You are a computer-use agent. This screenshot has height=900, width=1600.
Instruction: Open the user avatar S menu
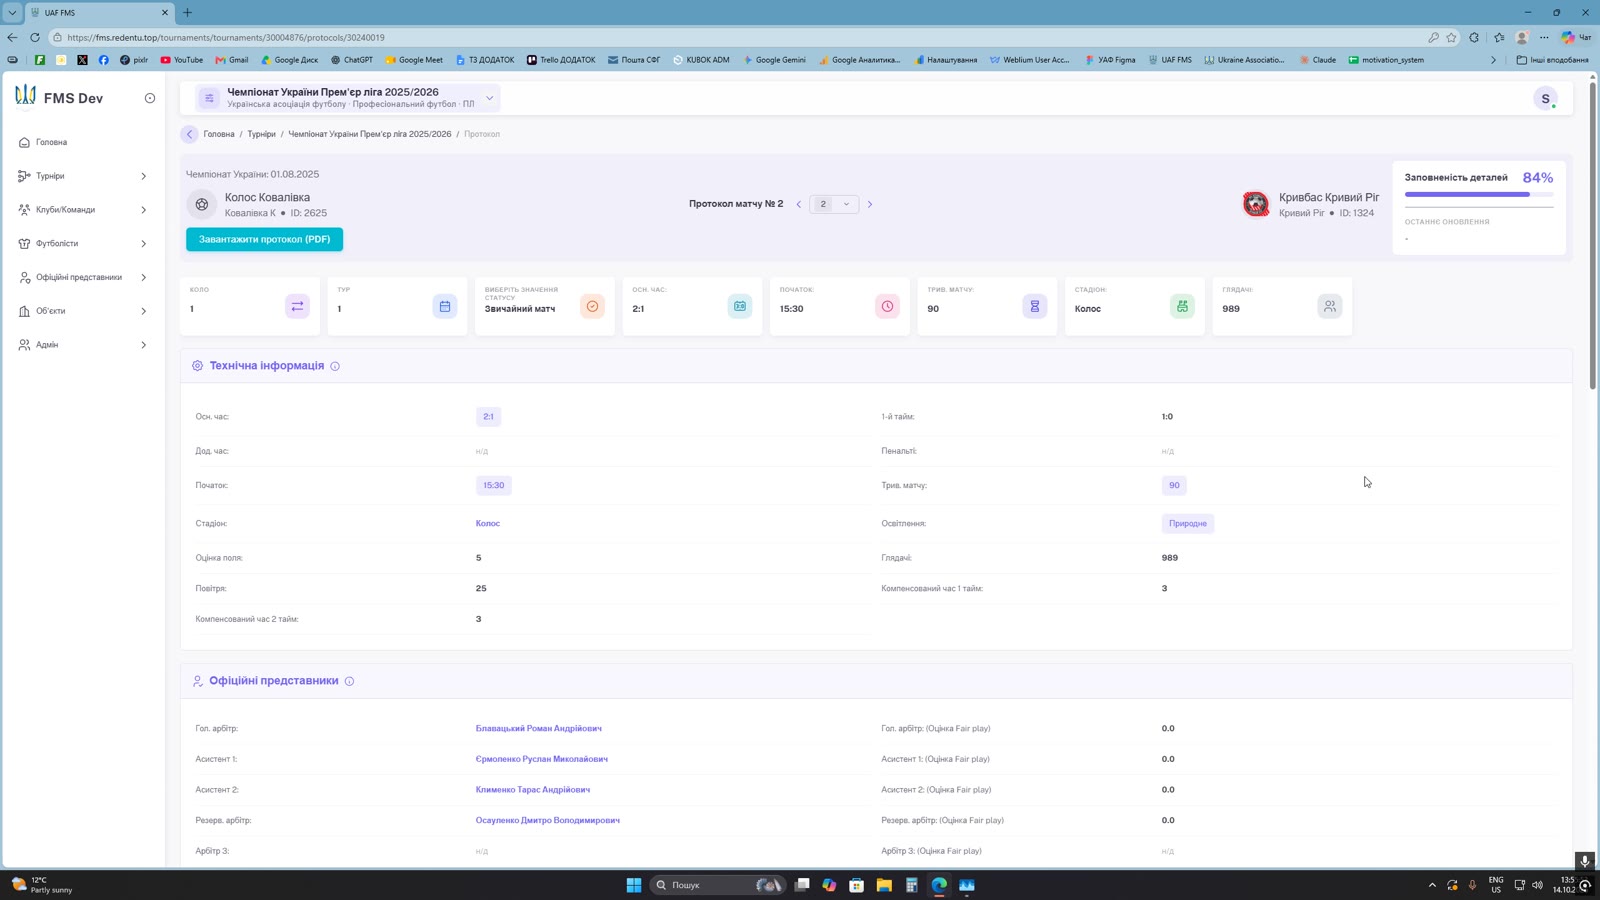[1545, 98]
